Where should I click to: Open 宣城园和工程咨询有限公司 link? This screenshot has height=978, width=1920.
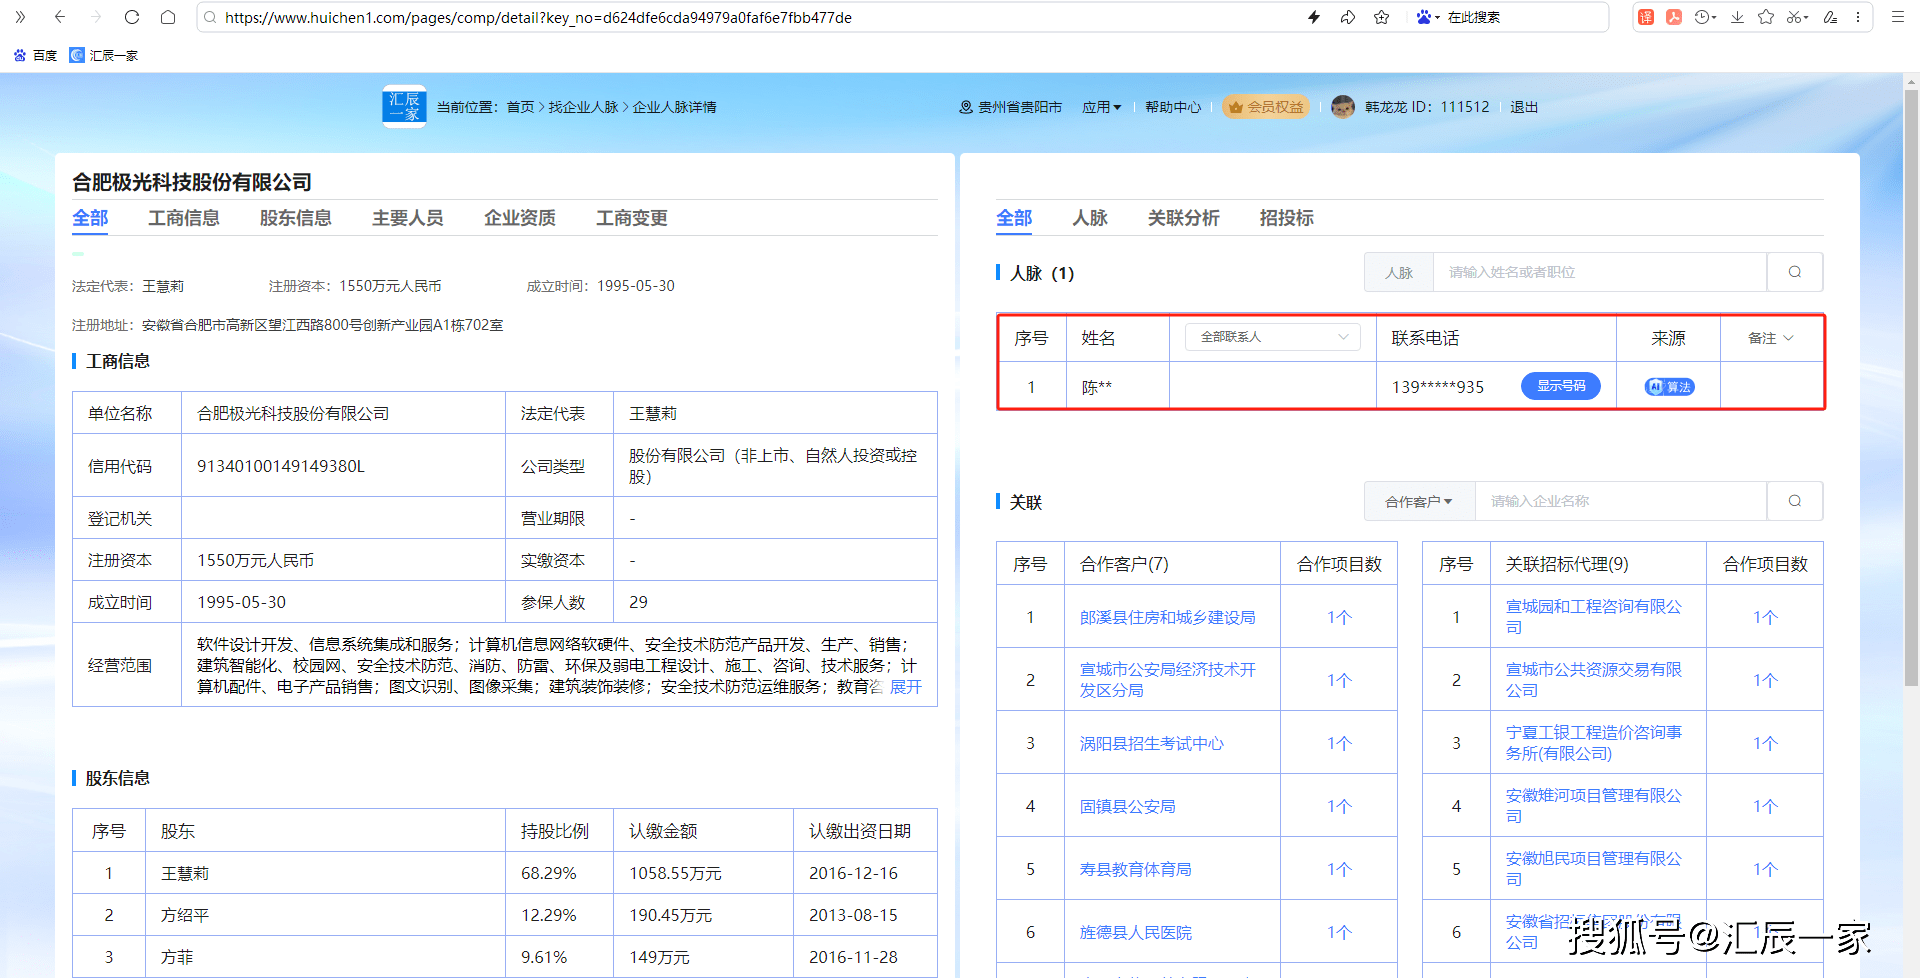[1594, 617]
